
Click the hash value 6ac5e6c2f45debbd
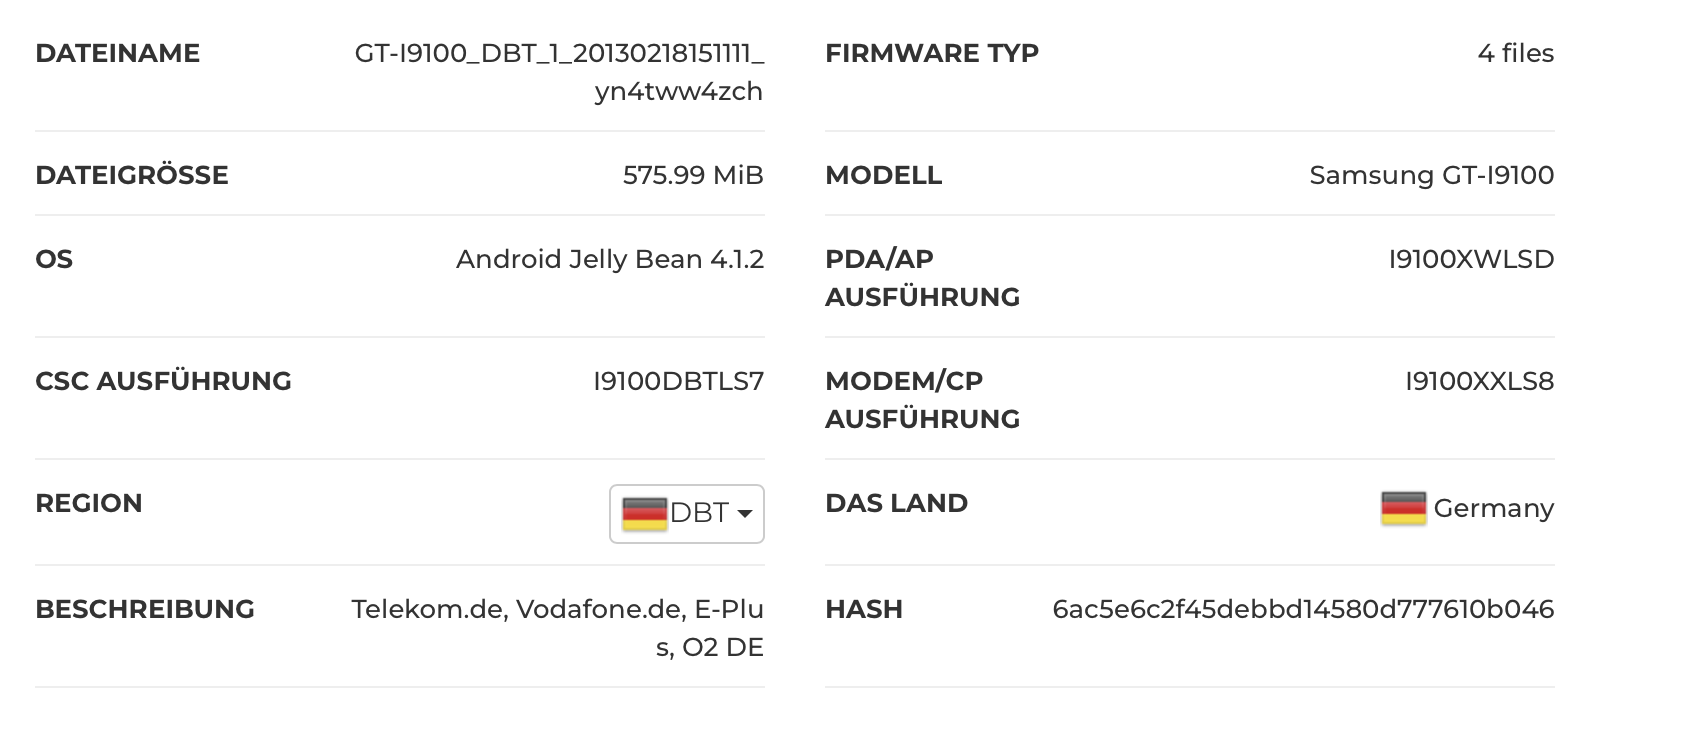1303,609
